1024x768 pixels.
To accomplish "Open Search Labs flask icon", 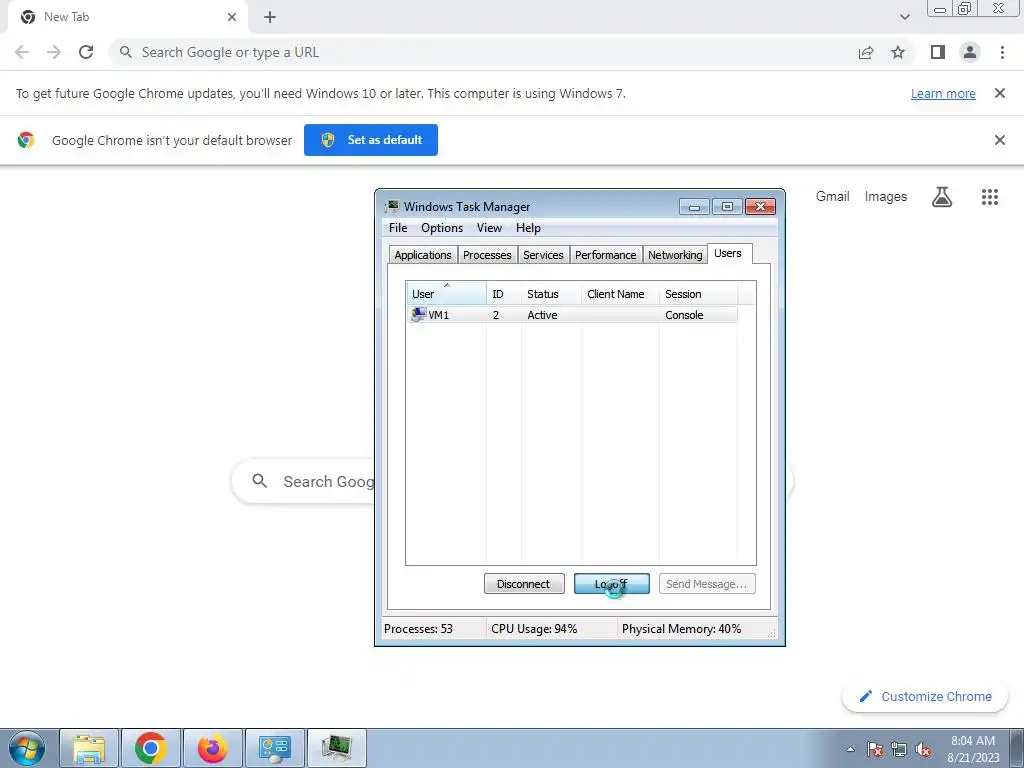I will coord(942,197).
